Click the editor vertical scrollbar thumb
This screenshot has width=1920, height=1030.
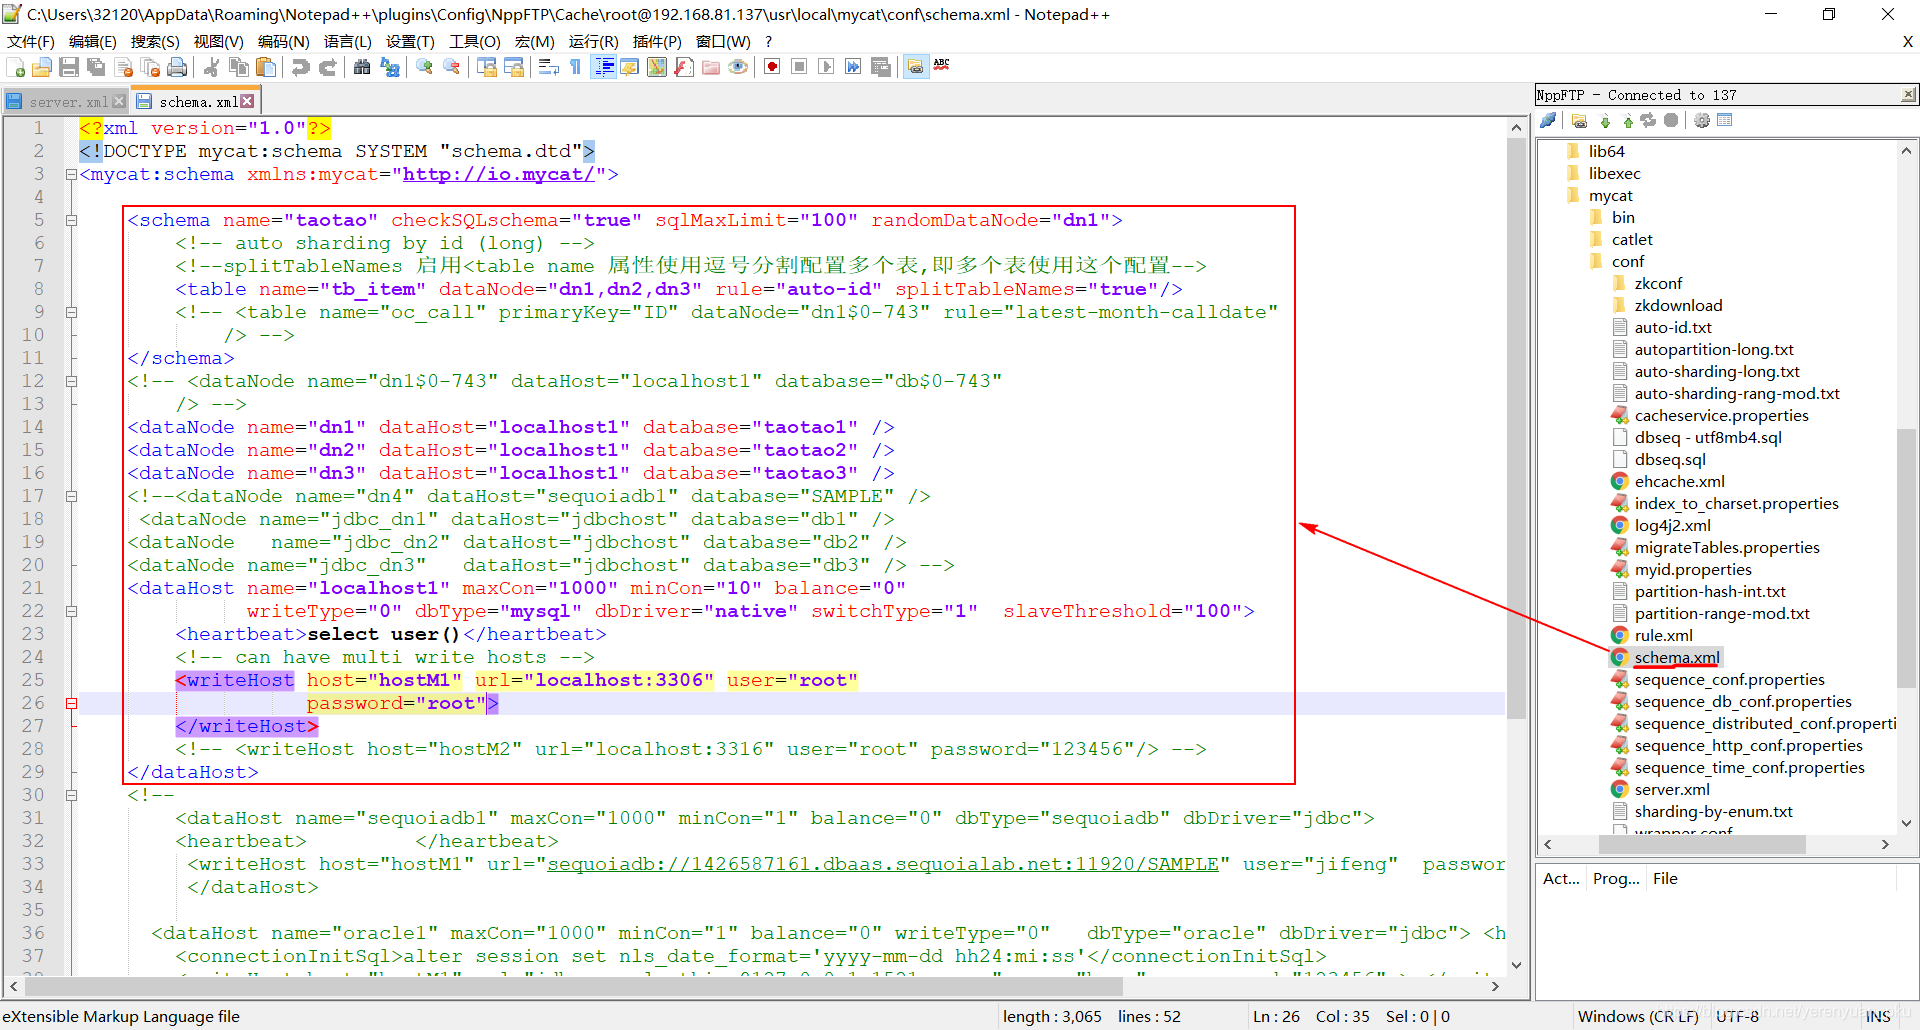(1516, 428)
